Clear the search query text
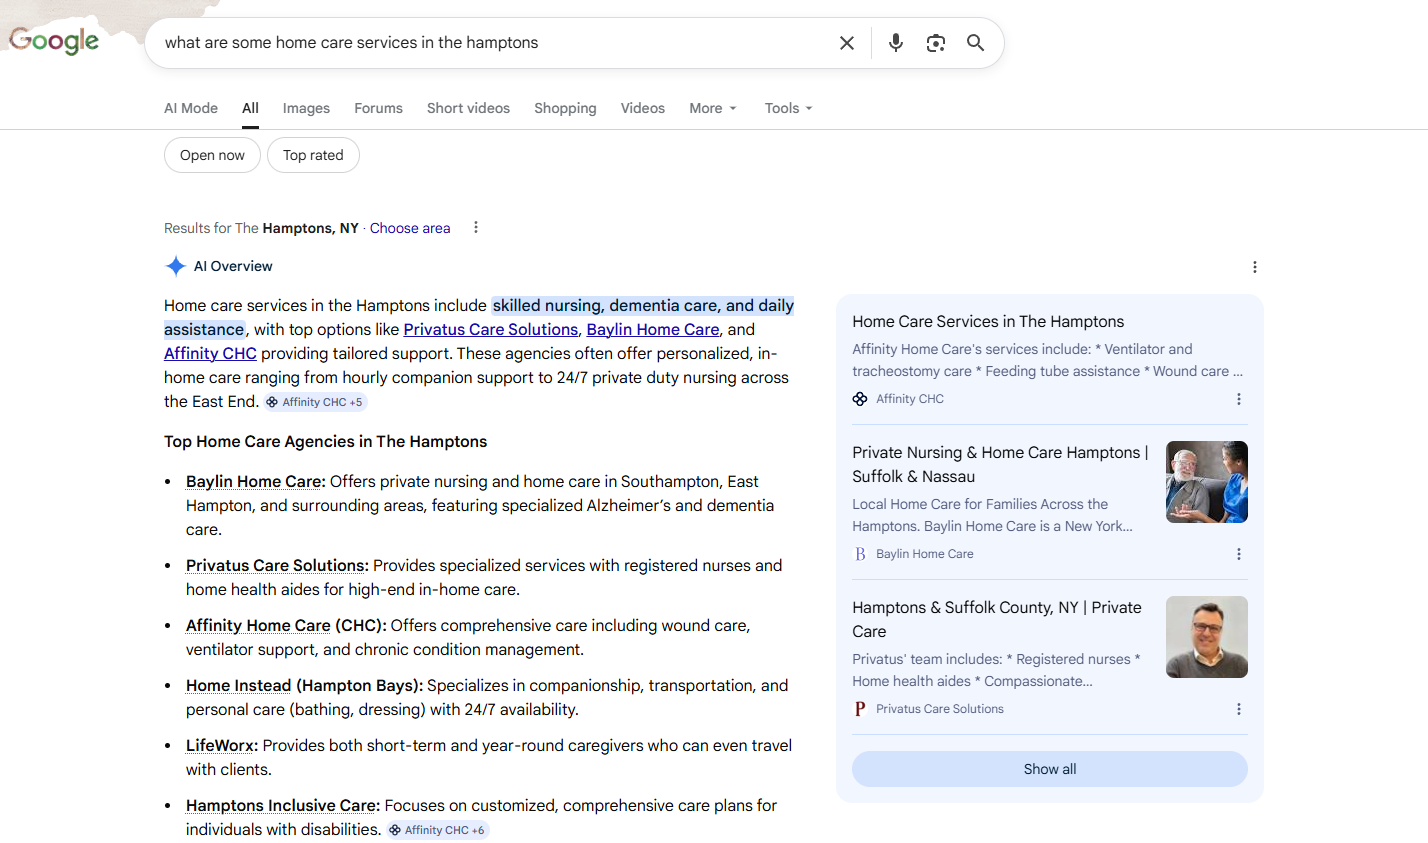Image resolution: width=1428 pixels, height=843 pixels. point(846,43)
